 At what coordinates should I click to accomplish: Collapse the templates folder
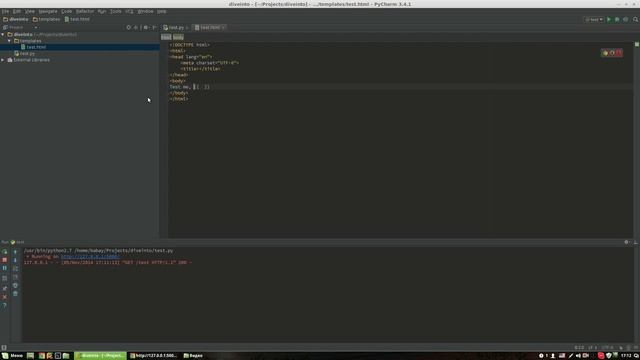[9, 41]
